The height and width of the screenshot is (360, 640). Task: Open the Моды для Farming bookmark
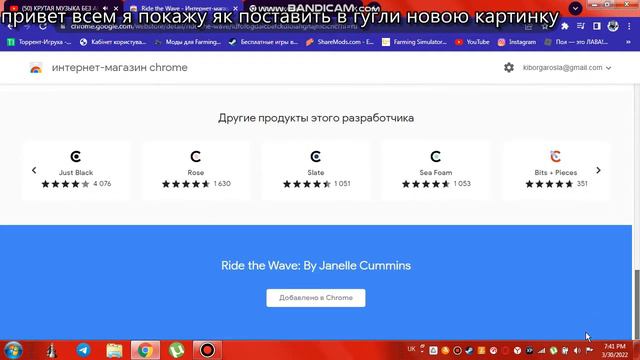(188, 42)
